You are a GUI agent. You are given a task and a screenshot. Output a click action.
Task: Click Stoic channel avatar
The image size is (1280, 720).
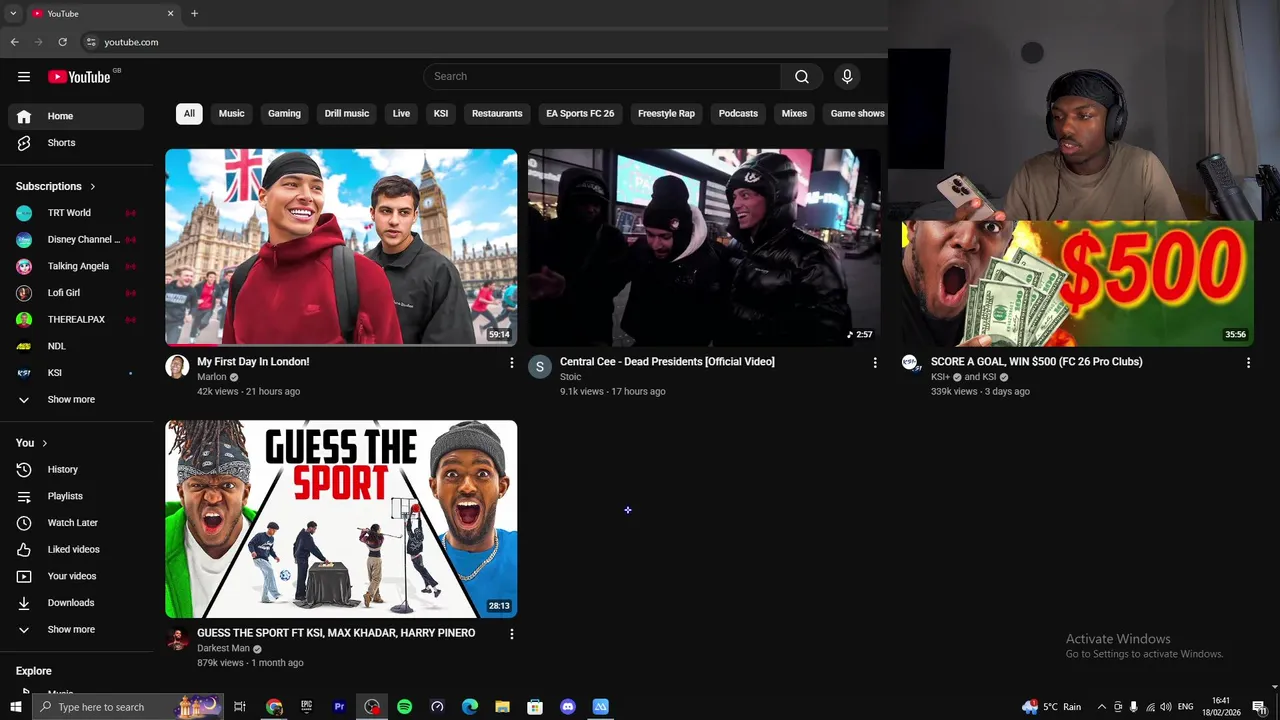tap(540, 366)
